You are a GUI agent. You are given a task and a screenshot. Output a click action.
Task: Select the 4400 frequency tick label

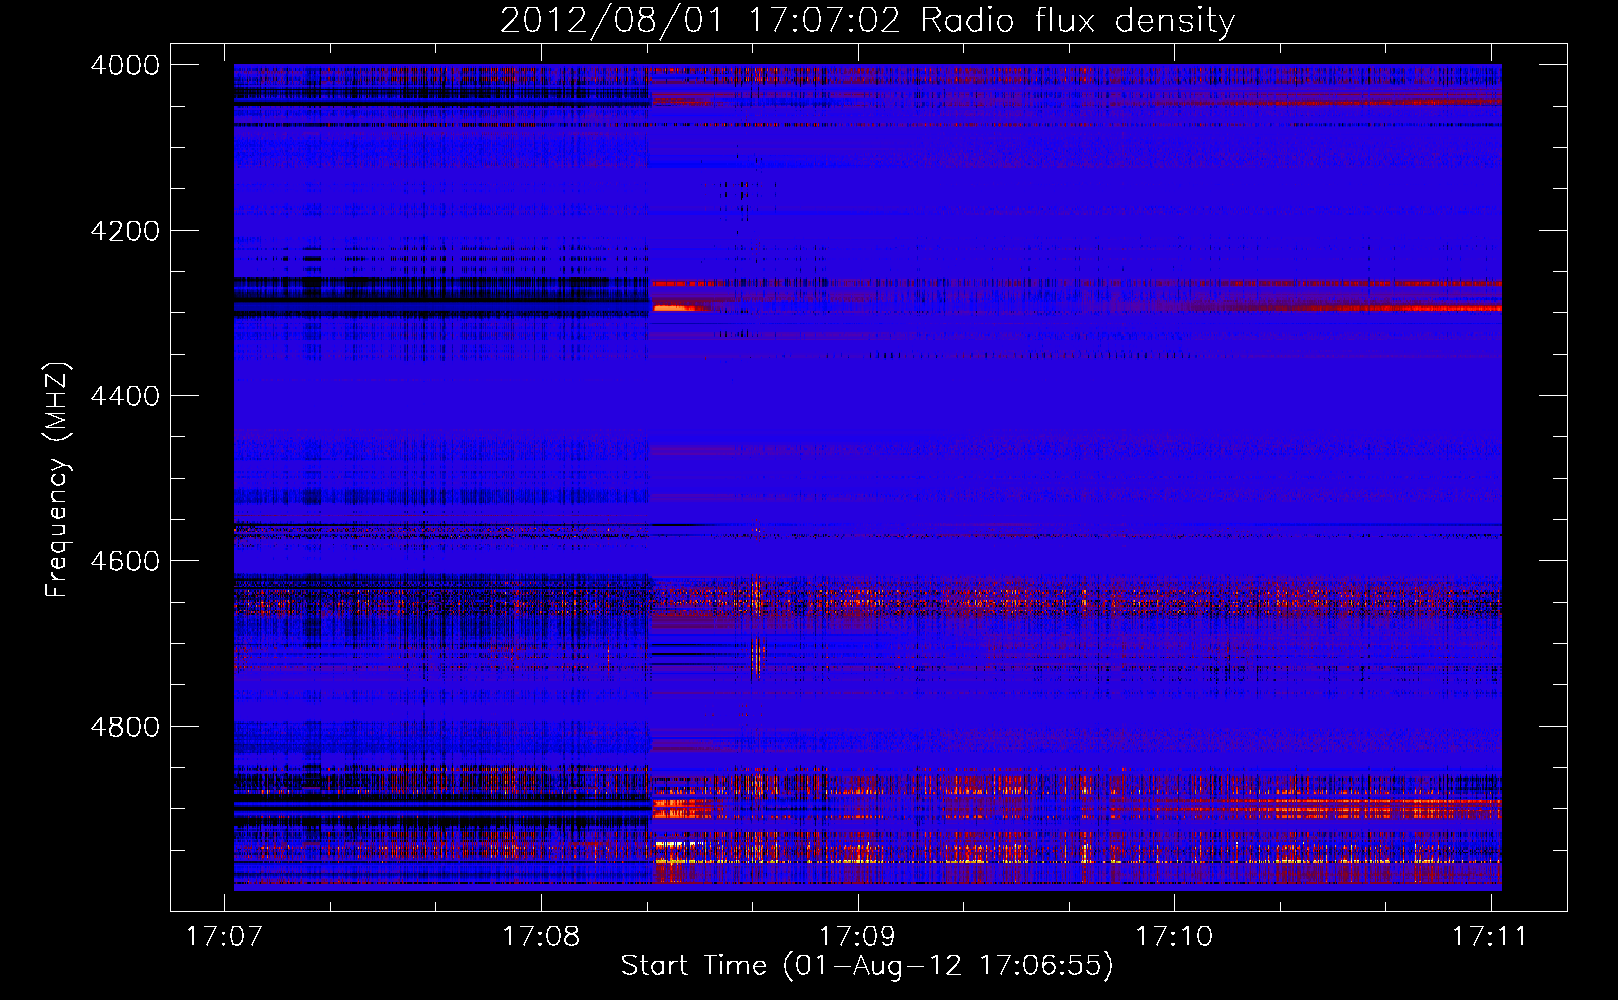125,396
